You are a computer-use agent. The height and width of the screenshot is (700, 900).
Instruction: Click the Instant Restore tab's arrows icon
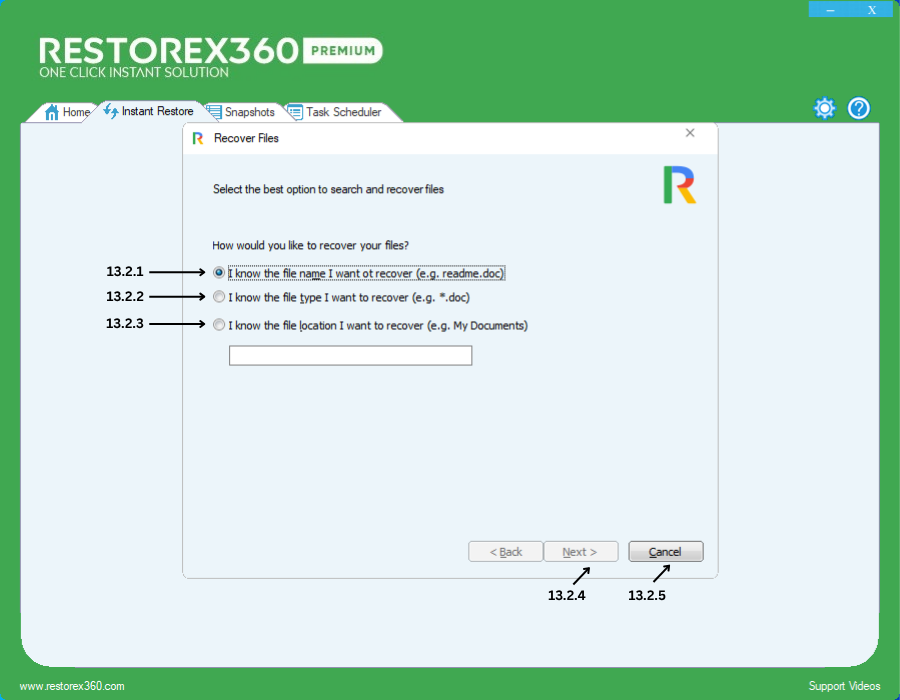(110, 111)
